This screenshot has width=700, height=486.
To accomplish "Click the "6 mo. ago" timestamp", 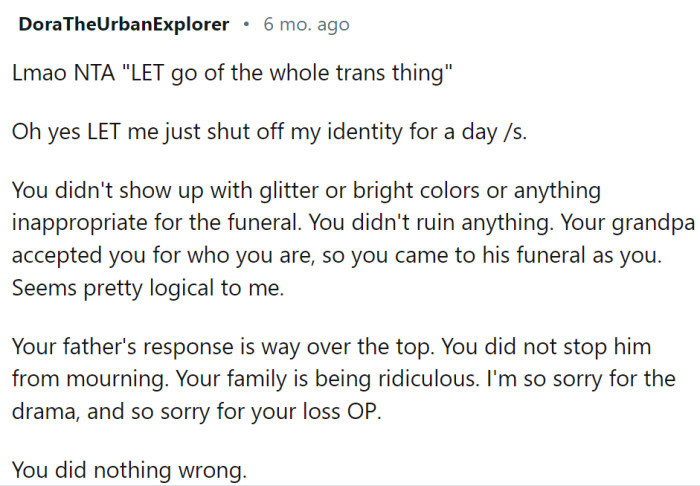I will 306,24.
